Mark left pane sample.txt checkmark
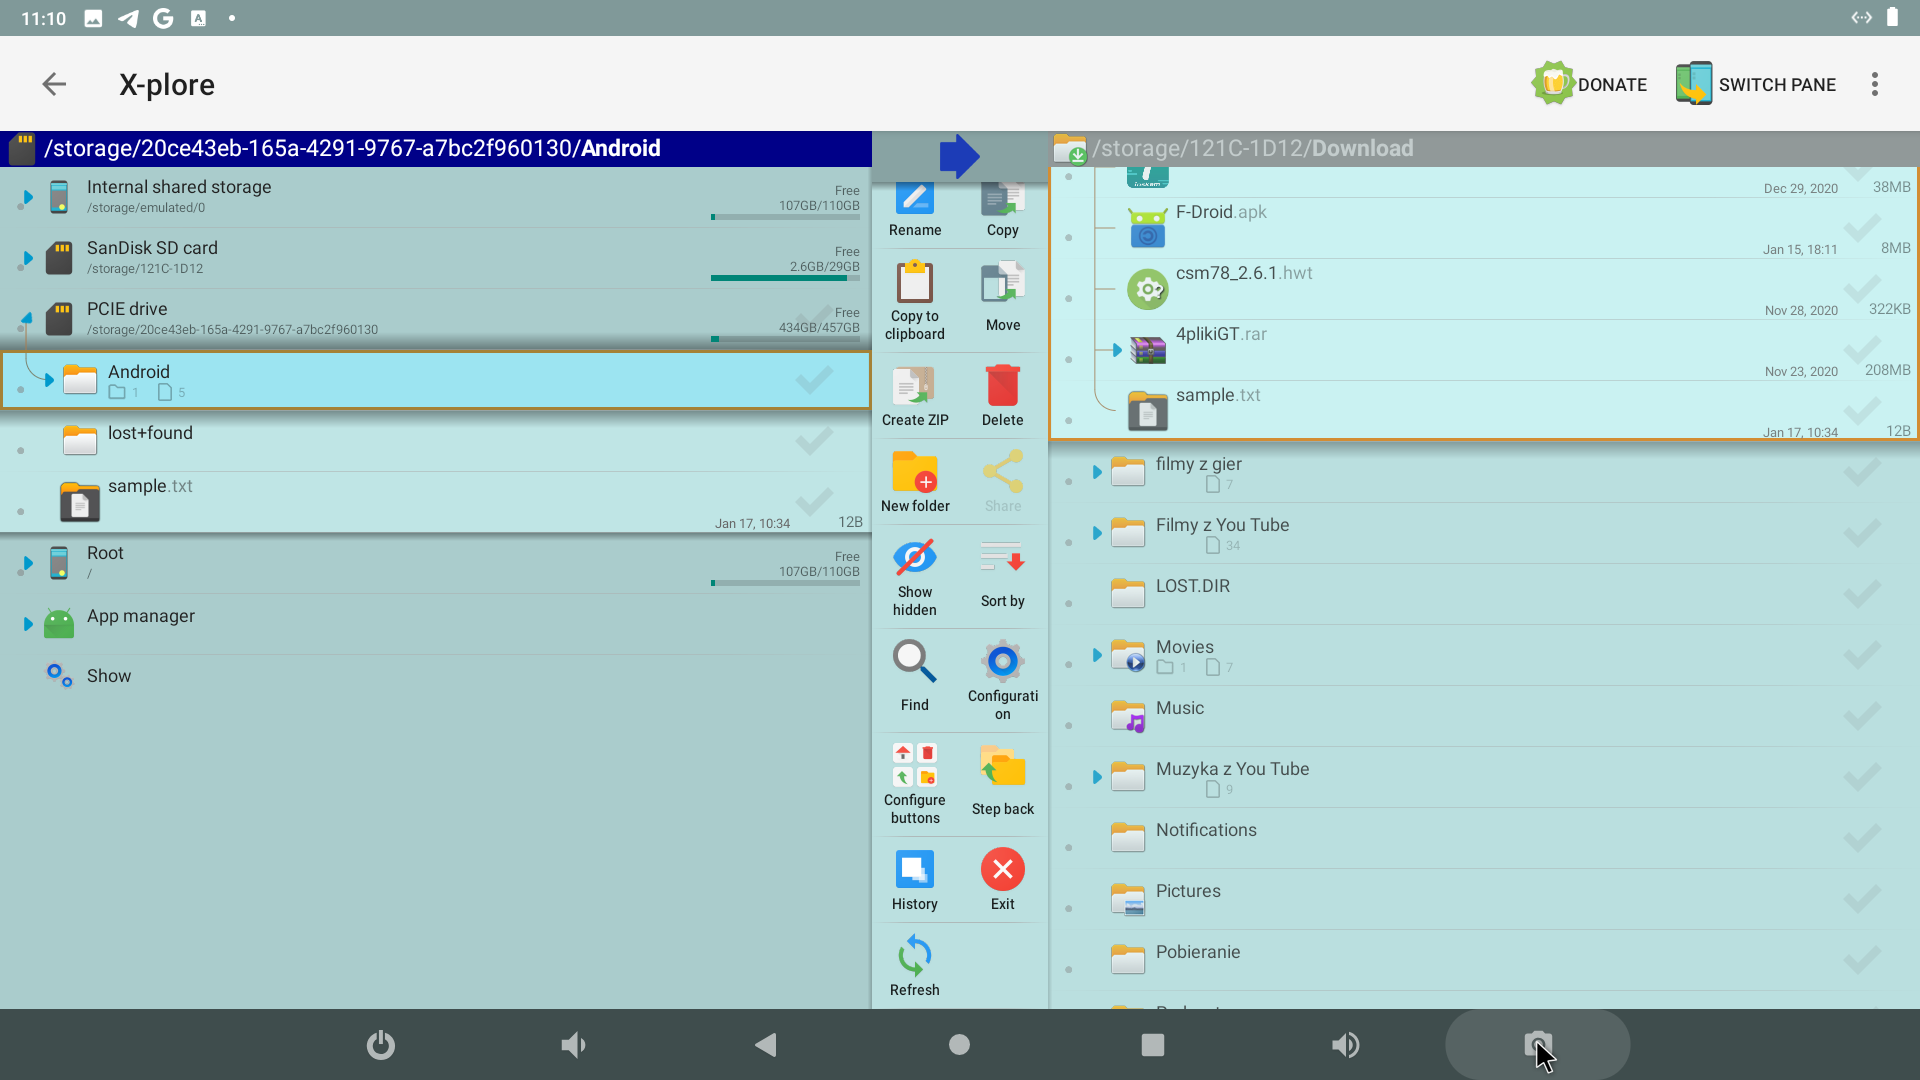Viewport: 1920px width, 1080px height. point(815,500)
